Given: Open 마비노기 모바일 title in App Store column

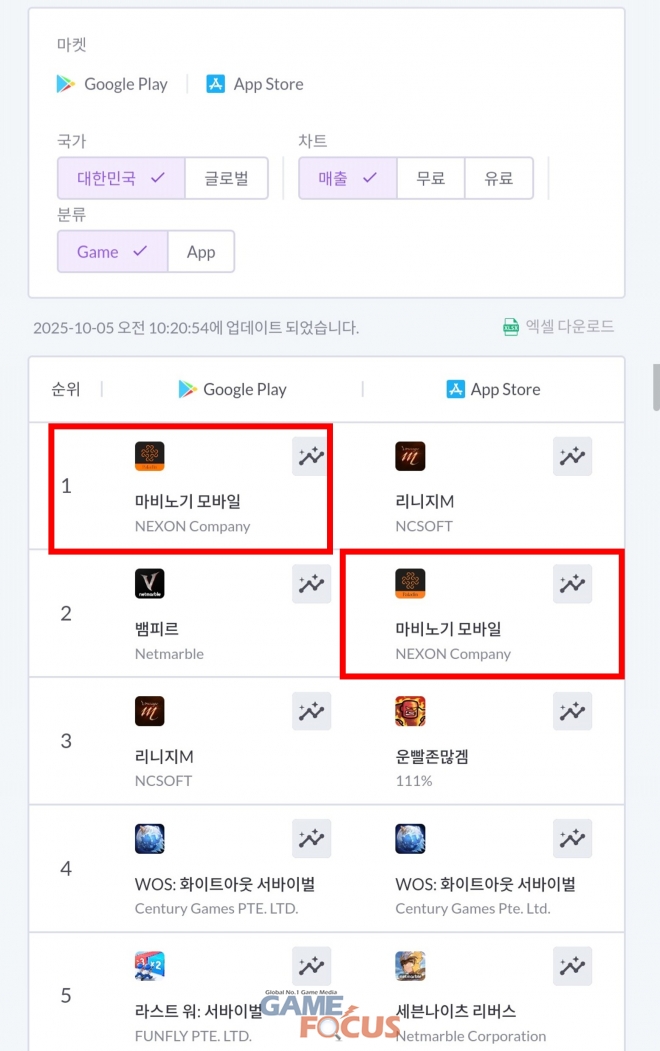Looking at the screenshot, I should pos(448,629).
